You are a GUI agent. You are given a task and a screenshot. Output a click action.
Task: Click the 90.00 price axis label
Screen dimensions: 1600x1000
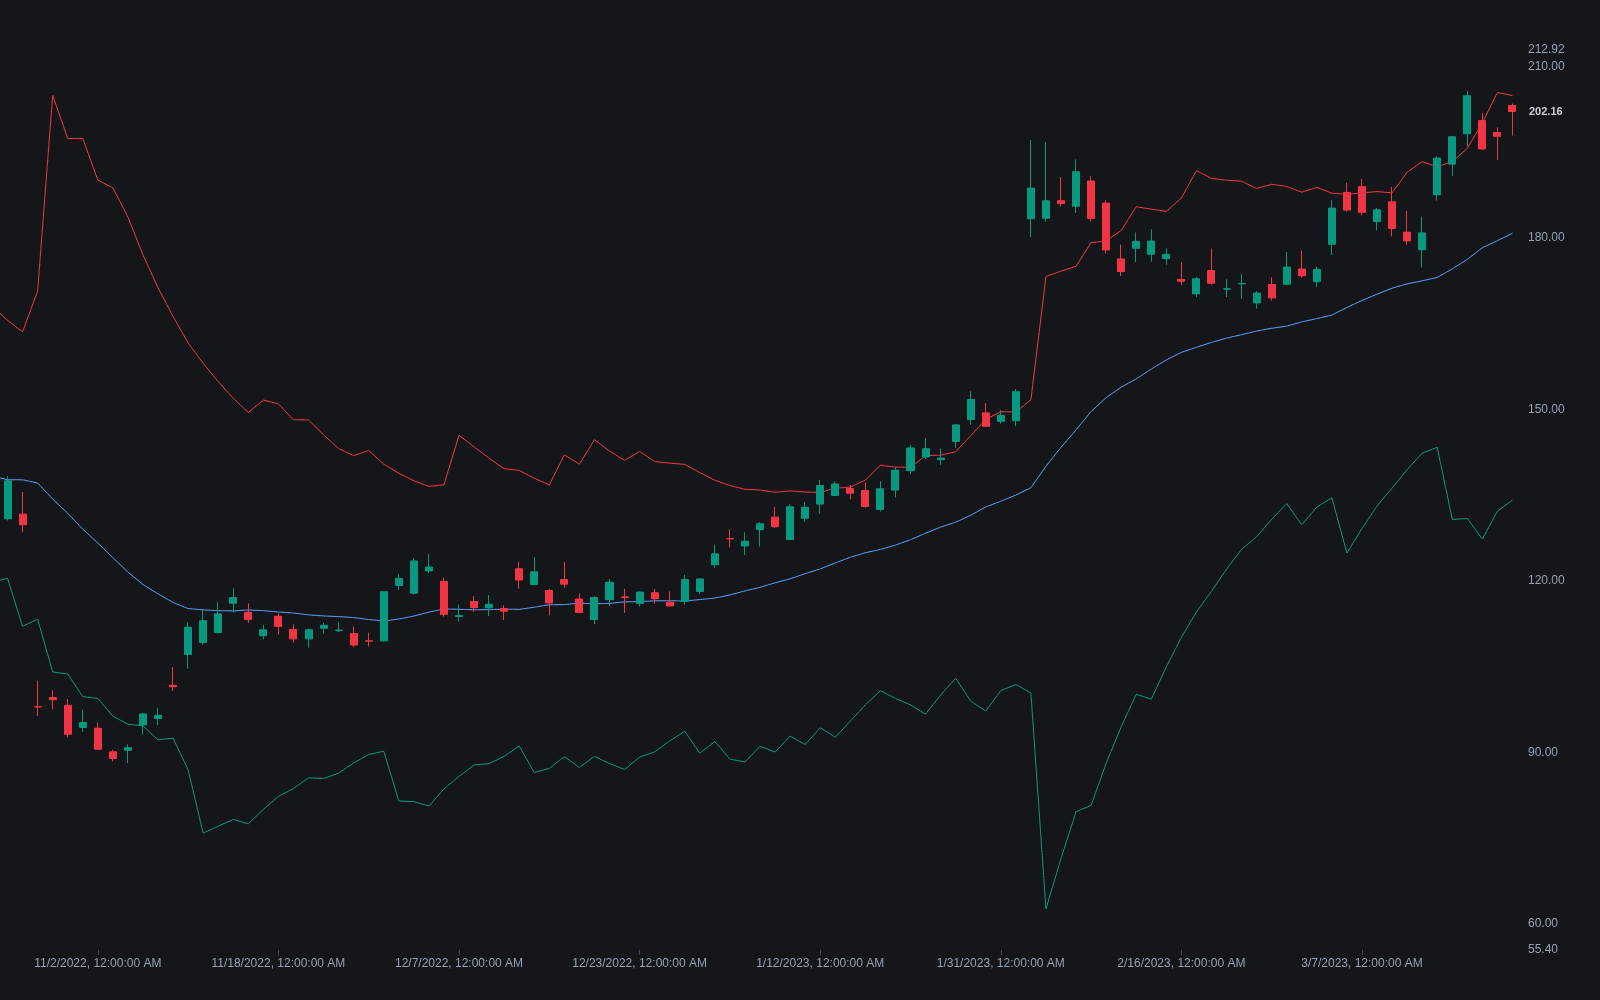point(1543,752)
